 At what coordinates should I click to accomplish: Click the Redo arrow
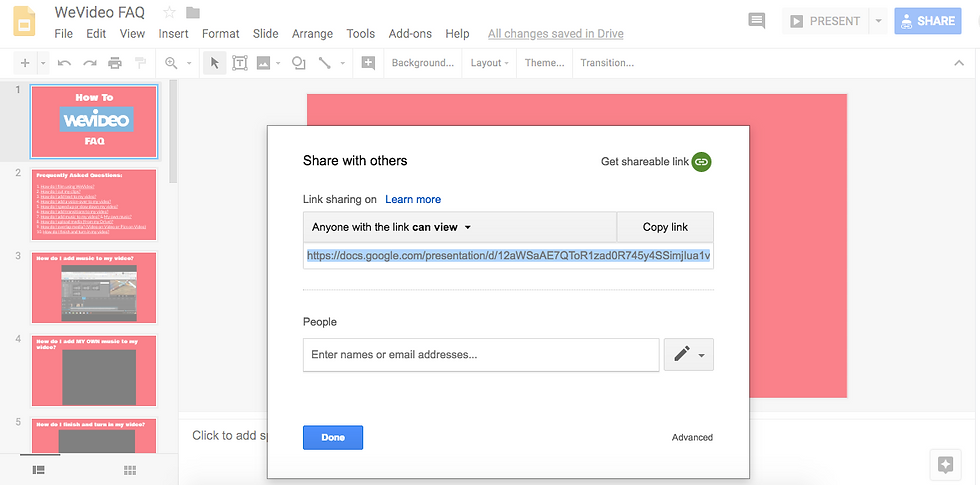(90, 62)
